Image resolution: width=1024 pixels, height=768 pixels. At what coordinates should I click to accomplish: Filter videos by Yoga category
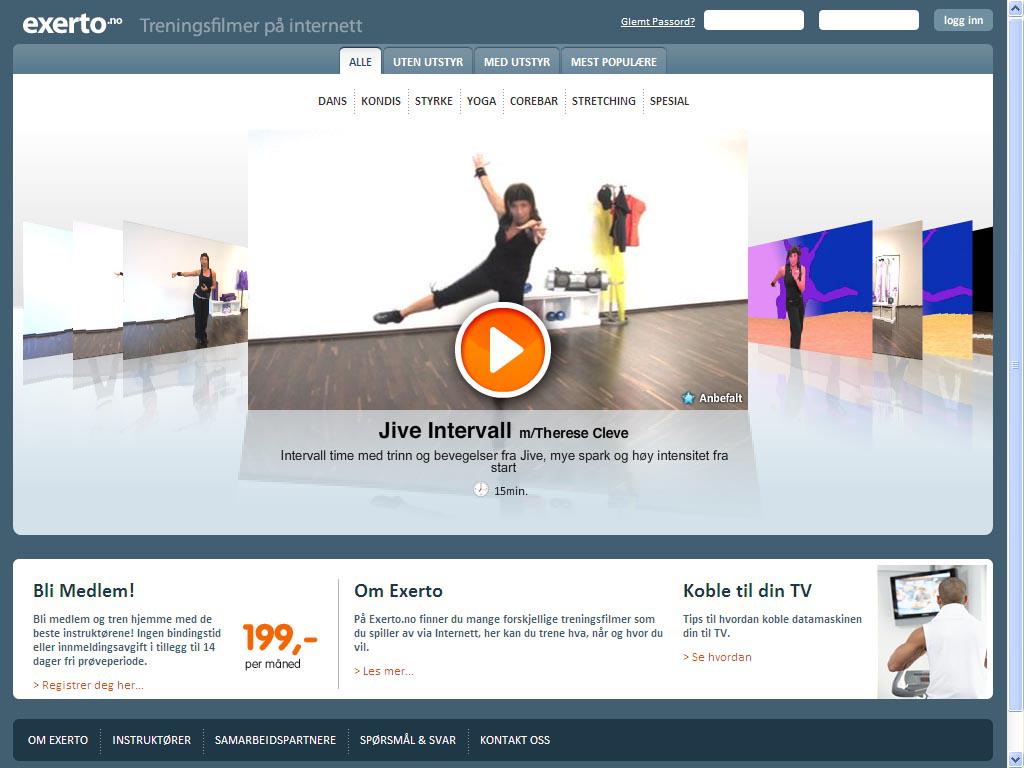(x=481, y=101)
